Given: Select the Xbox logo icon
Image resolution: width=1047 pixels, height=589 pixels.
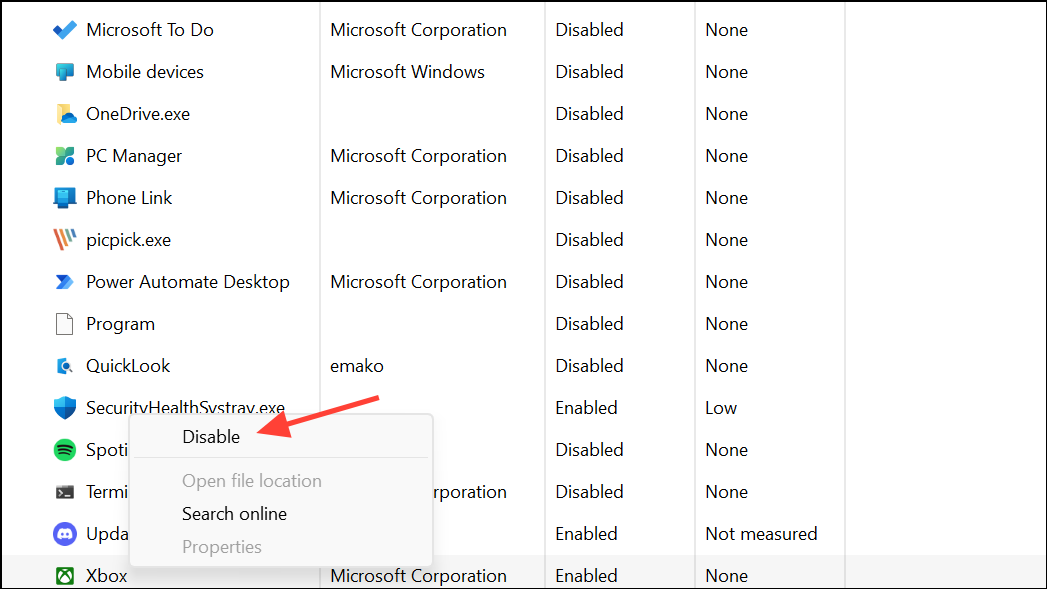Looking at the screenshot, I should tap(65, 576).
